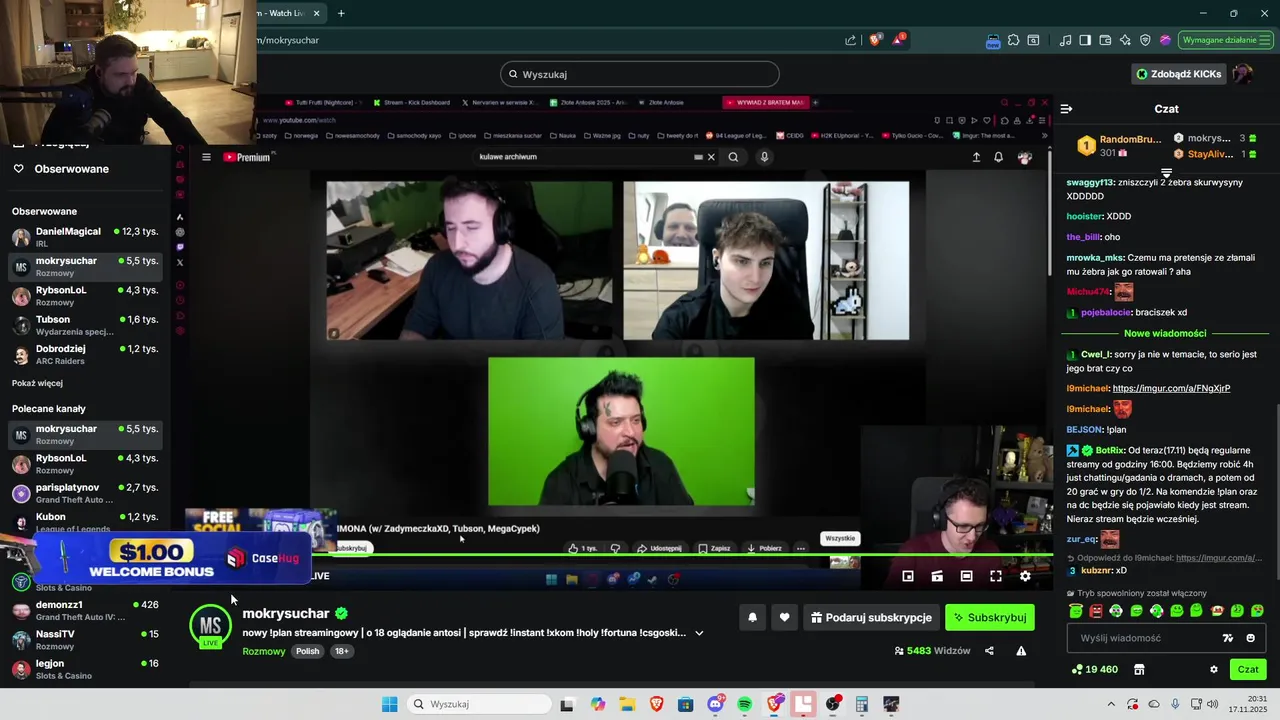Open the Brave Wallet icon

click(1105, 40)
